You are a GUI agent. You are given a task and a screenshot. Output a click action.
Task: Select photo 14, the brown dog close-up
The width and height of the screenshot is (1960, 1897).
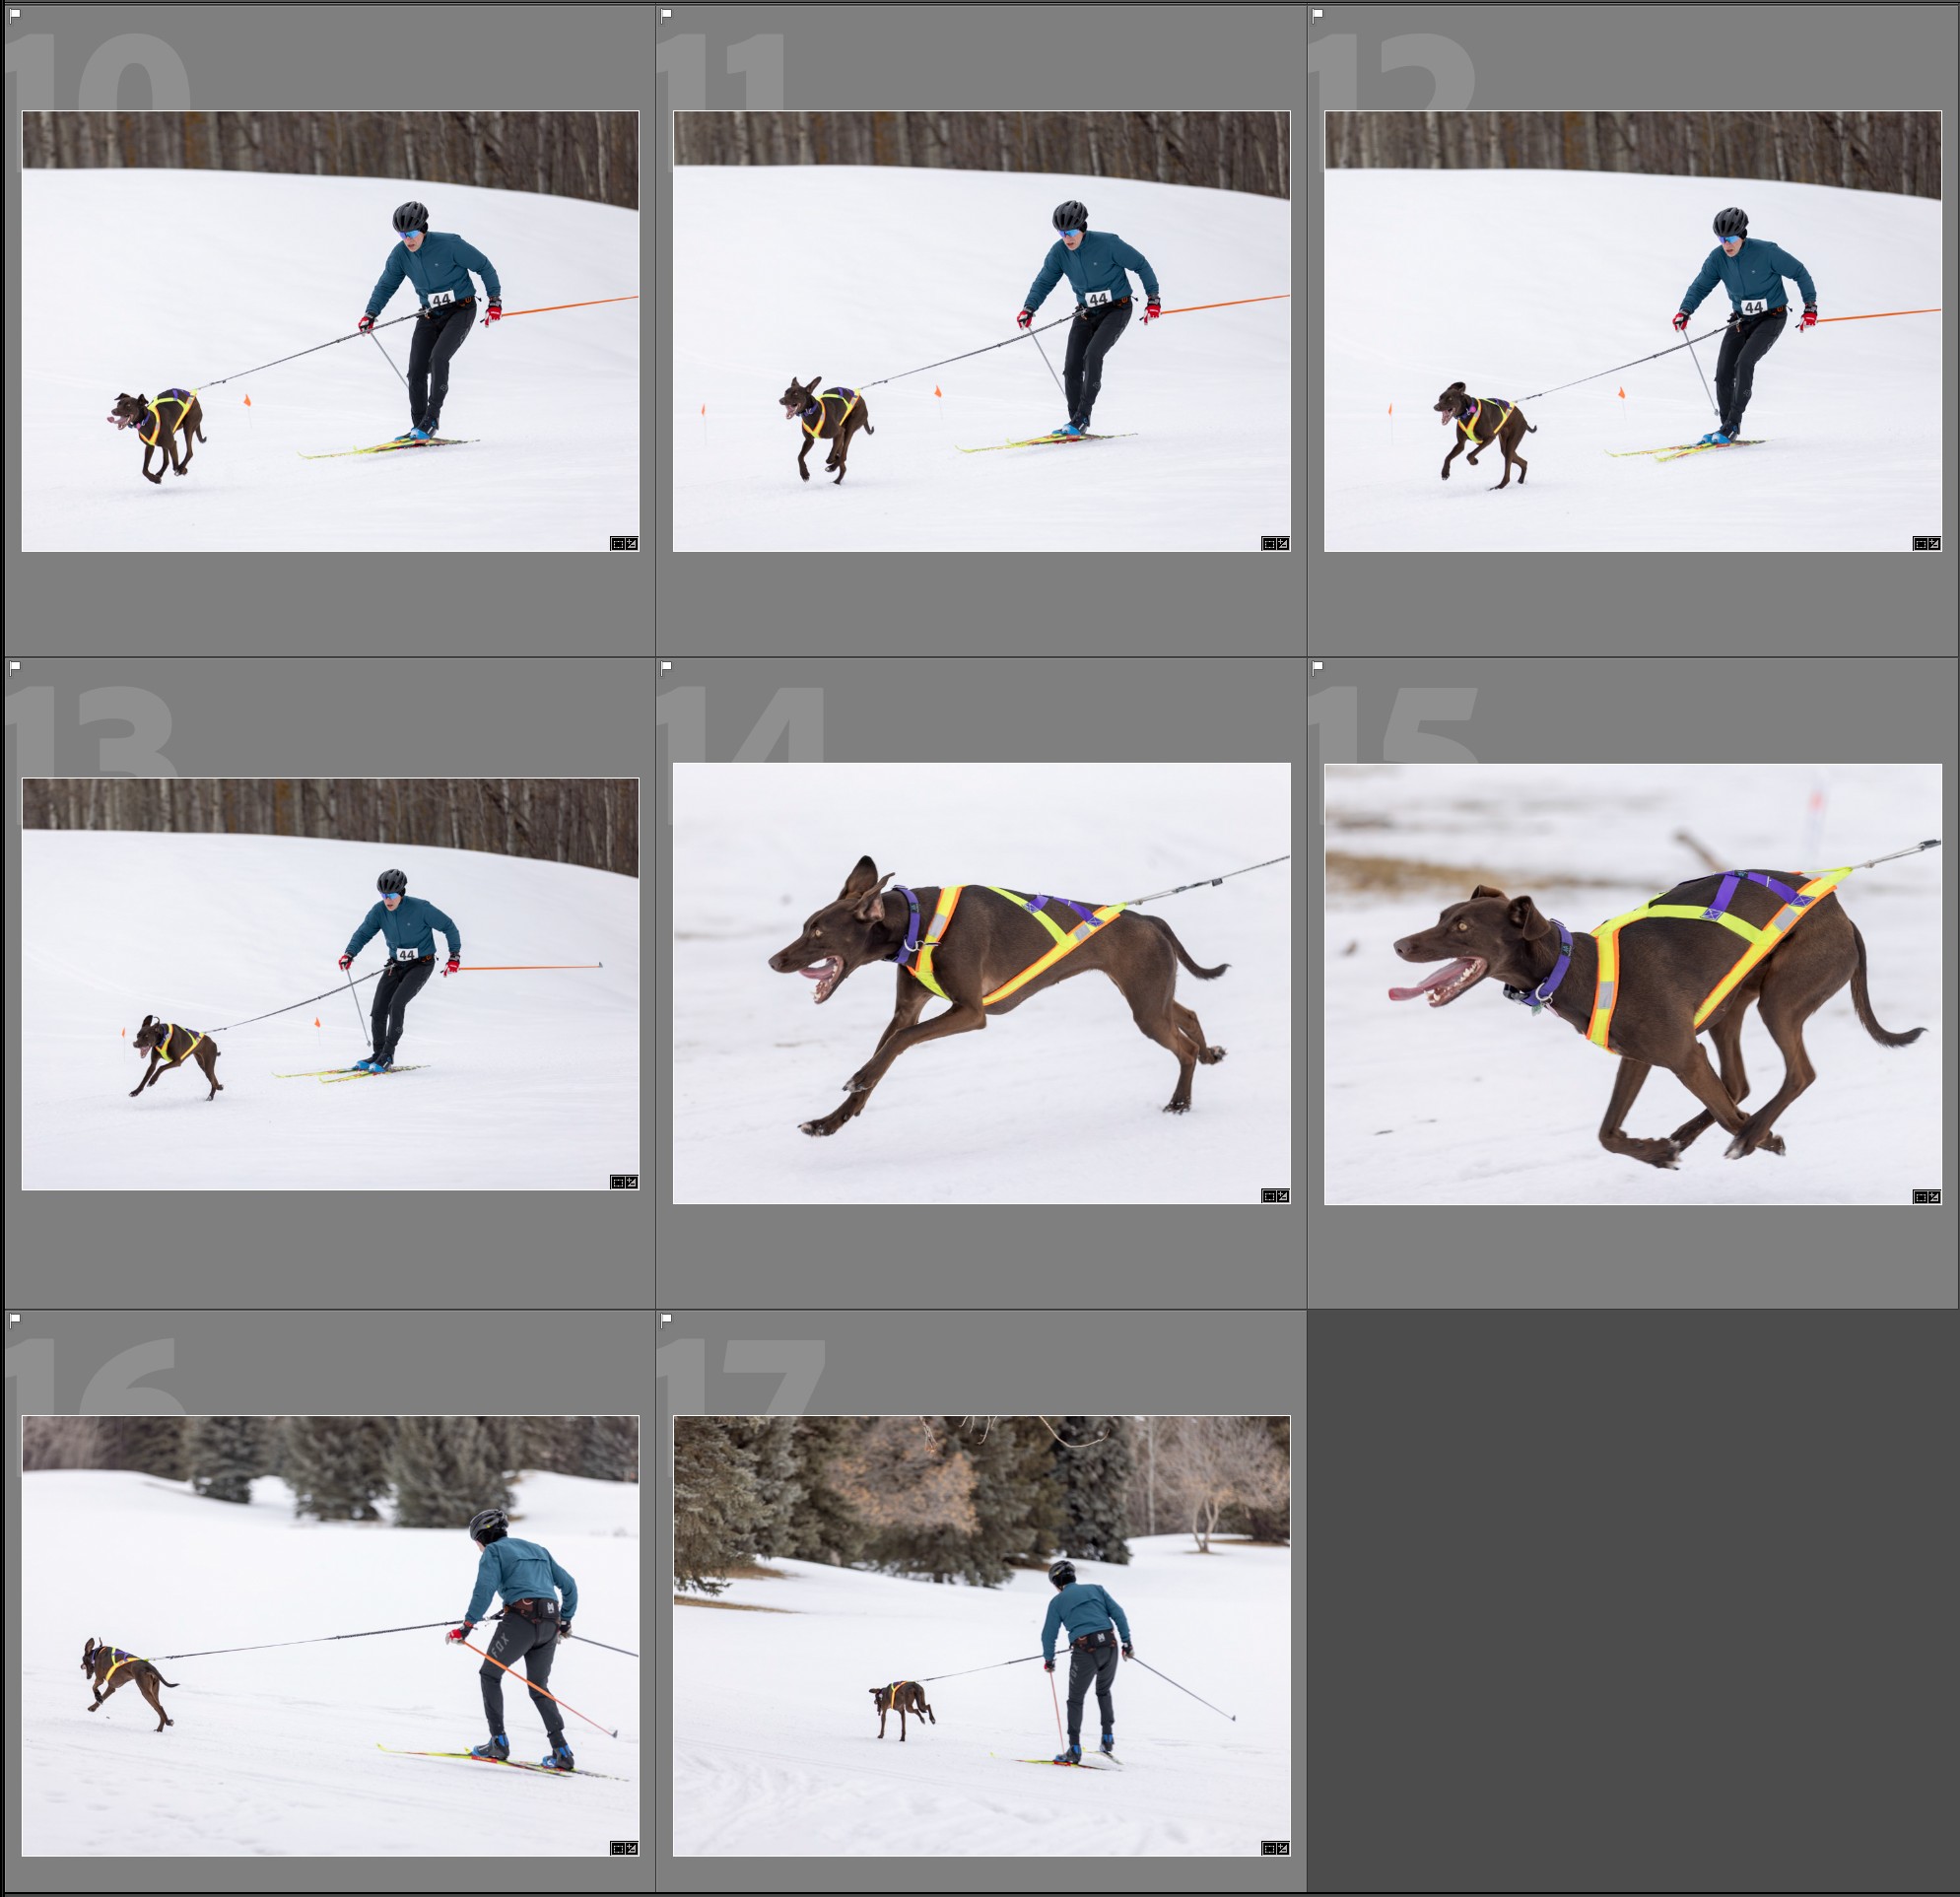point(981,984)
